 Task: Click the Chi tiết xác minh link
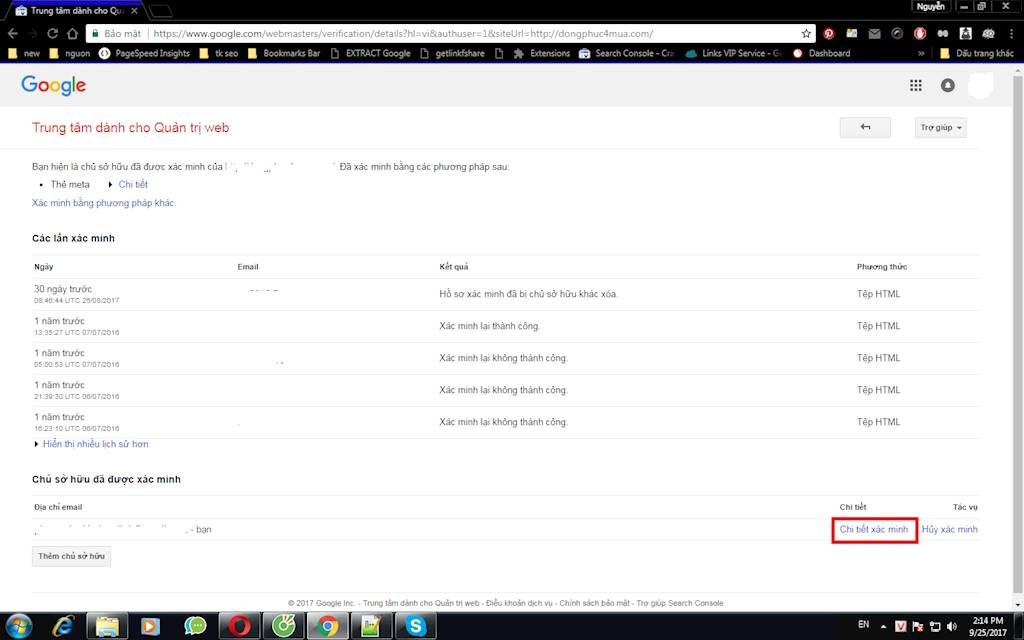(x=874, y=530)
